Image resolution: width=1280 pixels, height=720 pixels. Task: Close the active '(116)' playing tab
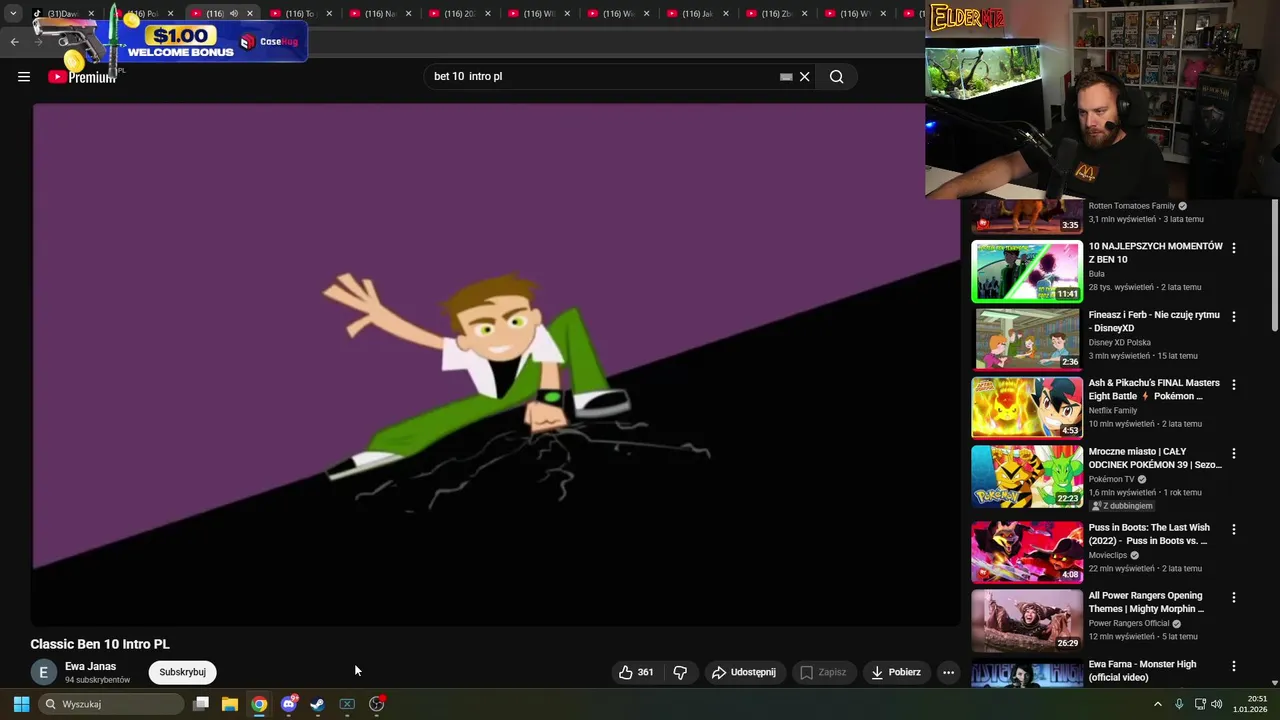point(250,14)
